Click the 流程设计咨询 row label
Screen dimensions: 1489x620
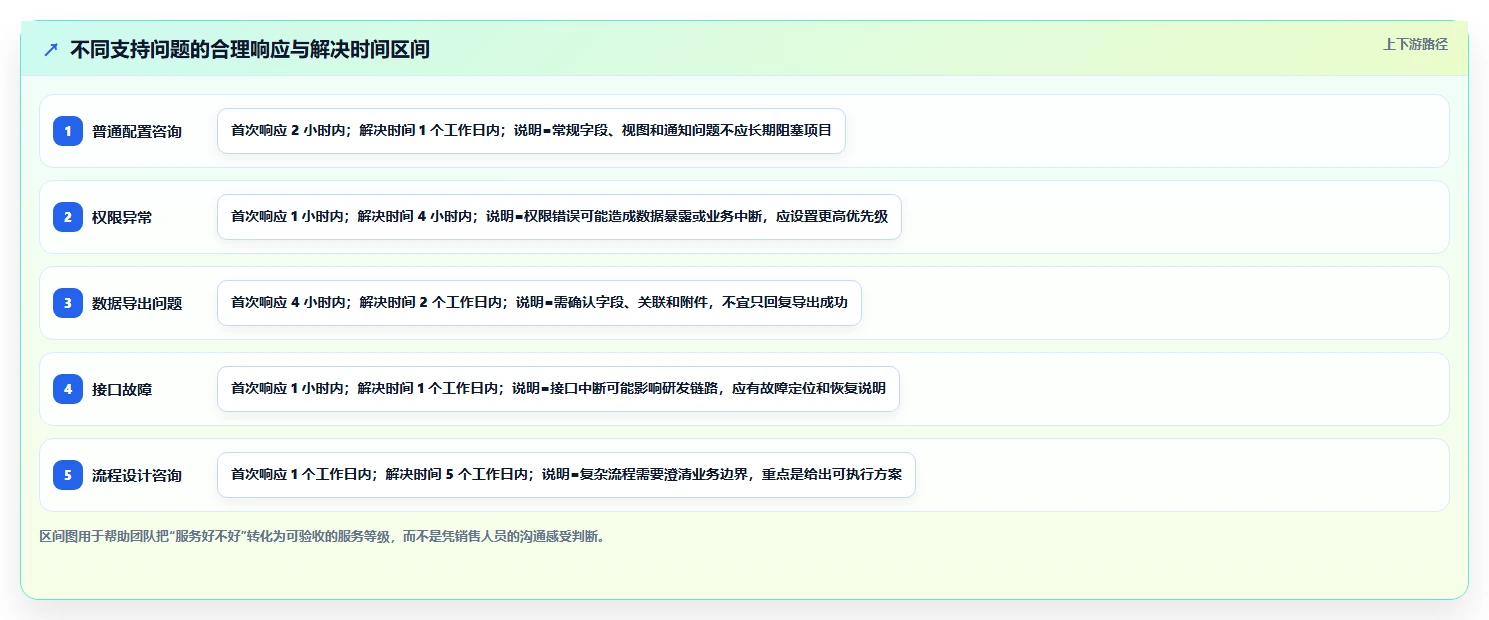pos(137,475)
